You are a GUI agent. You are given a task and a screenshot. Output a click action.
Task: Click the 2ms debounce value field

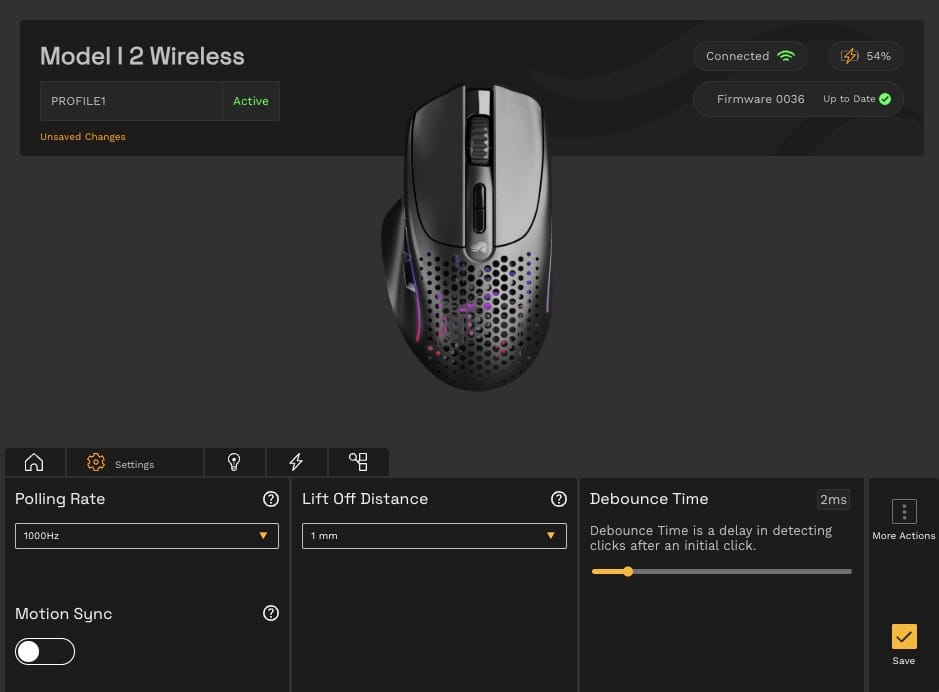(833, 500)
